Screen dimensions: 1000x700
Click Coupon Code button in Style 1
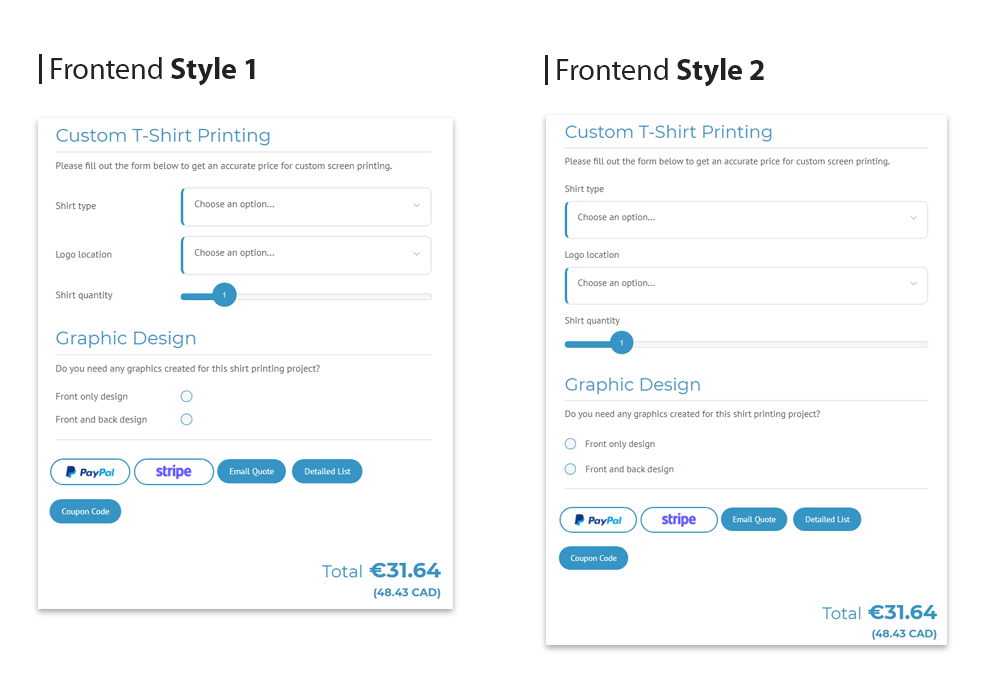coord(85,511)
